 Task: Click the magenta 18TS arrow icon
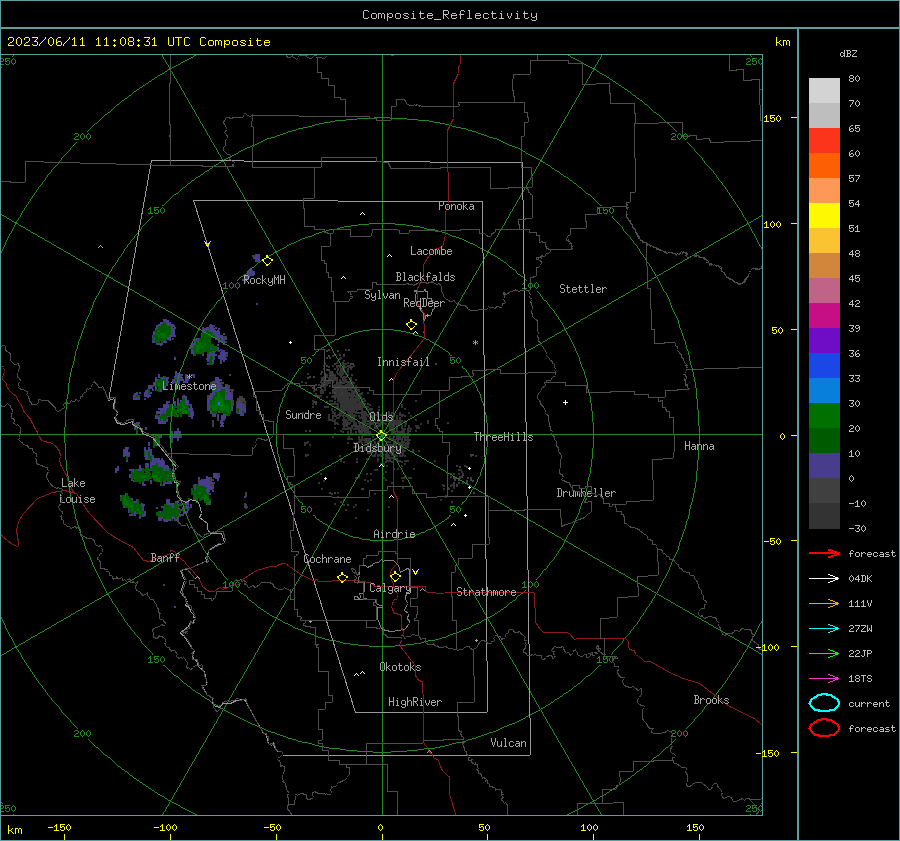tap(824, 678)
